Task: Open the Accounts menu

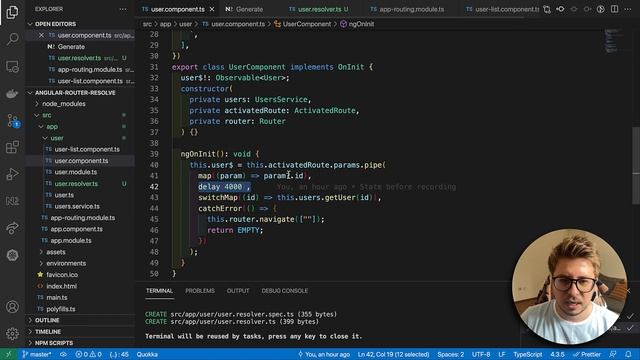Action: click(x=12, y=307)
